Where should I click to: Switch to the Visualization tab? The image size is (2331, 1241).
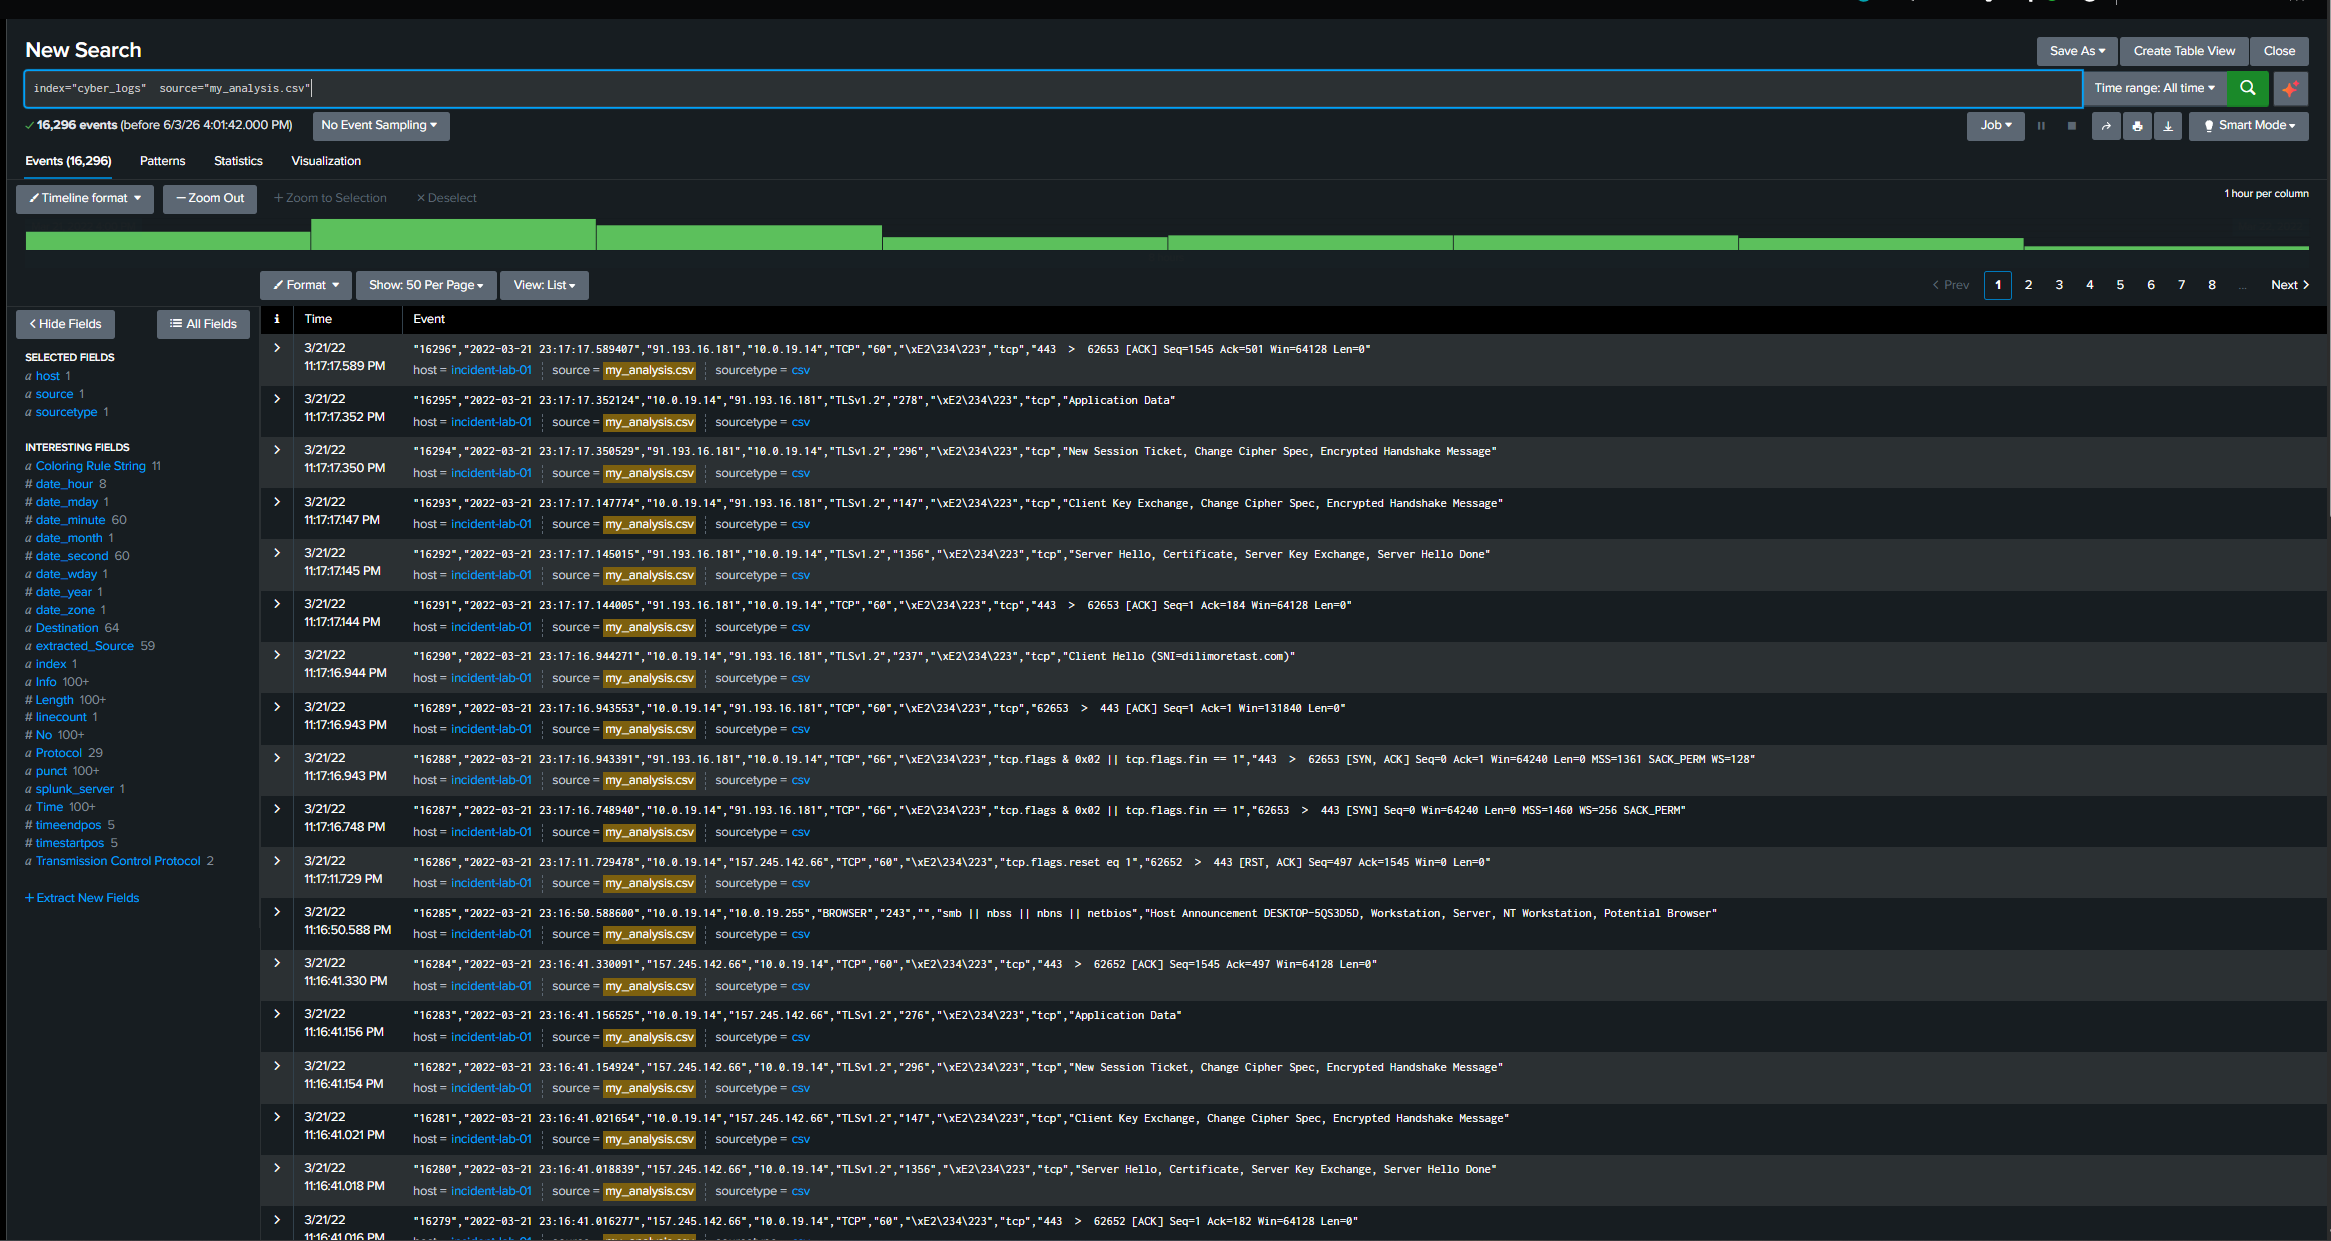pyautogui.click(x=326, y=161)
